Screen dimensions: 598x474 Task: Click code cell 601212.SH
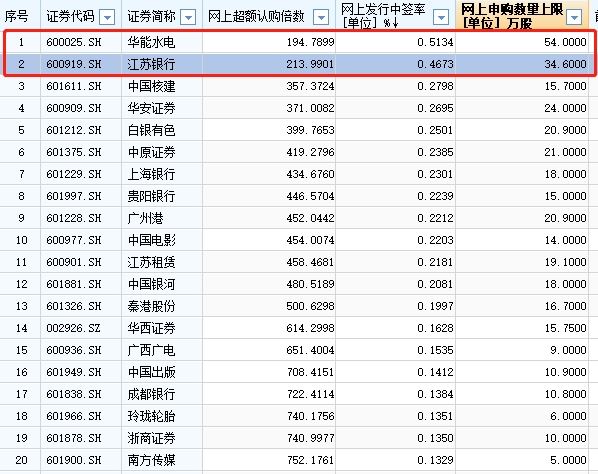click(x=74, y=130)
